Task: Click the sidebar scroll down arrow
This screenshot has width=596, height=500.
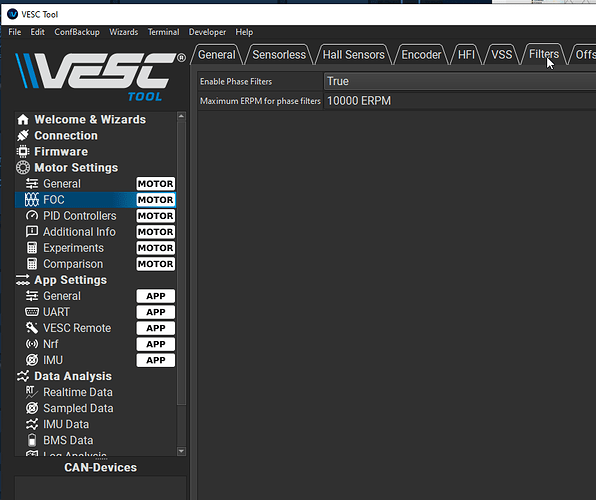Action: [x=181, y=451]
